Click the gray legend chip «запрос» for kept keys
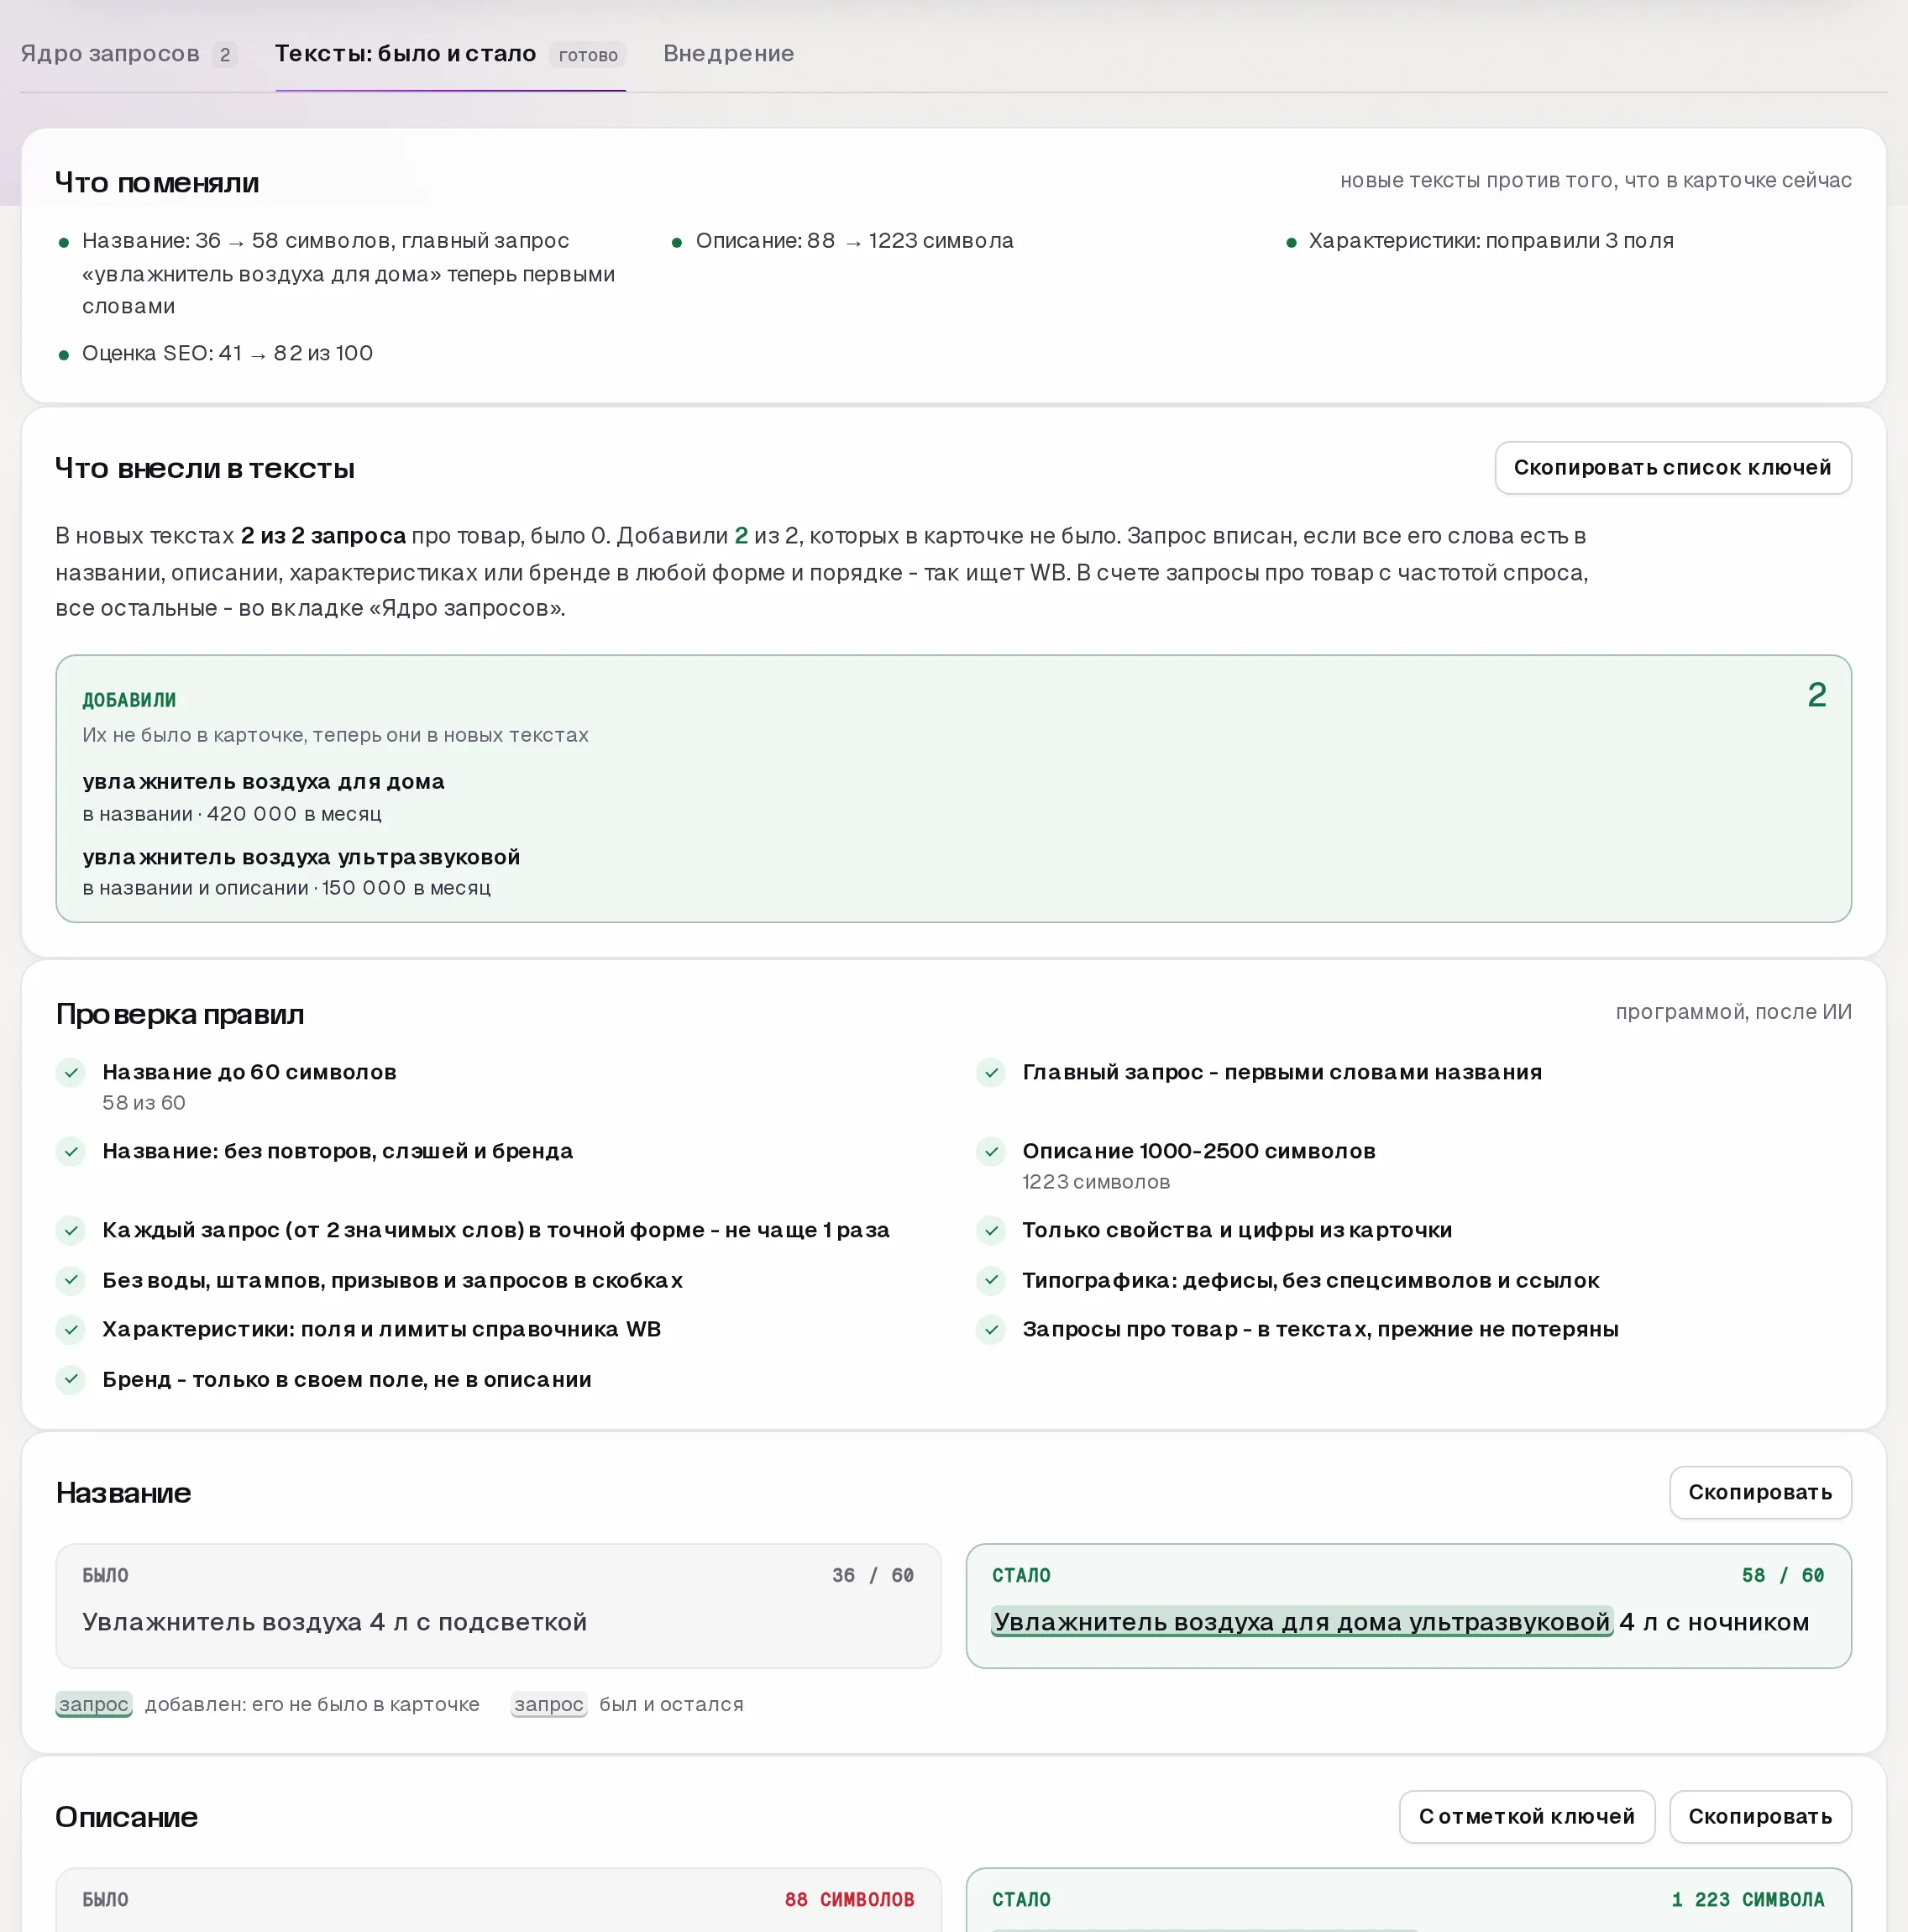 pos(549,1704)
